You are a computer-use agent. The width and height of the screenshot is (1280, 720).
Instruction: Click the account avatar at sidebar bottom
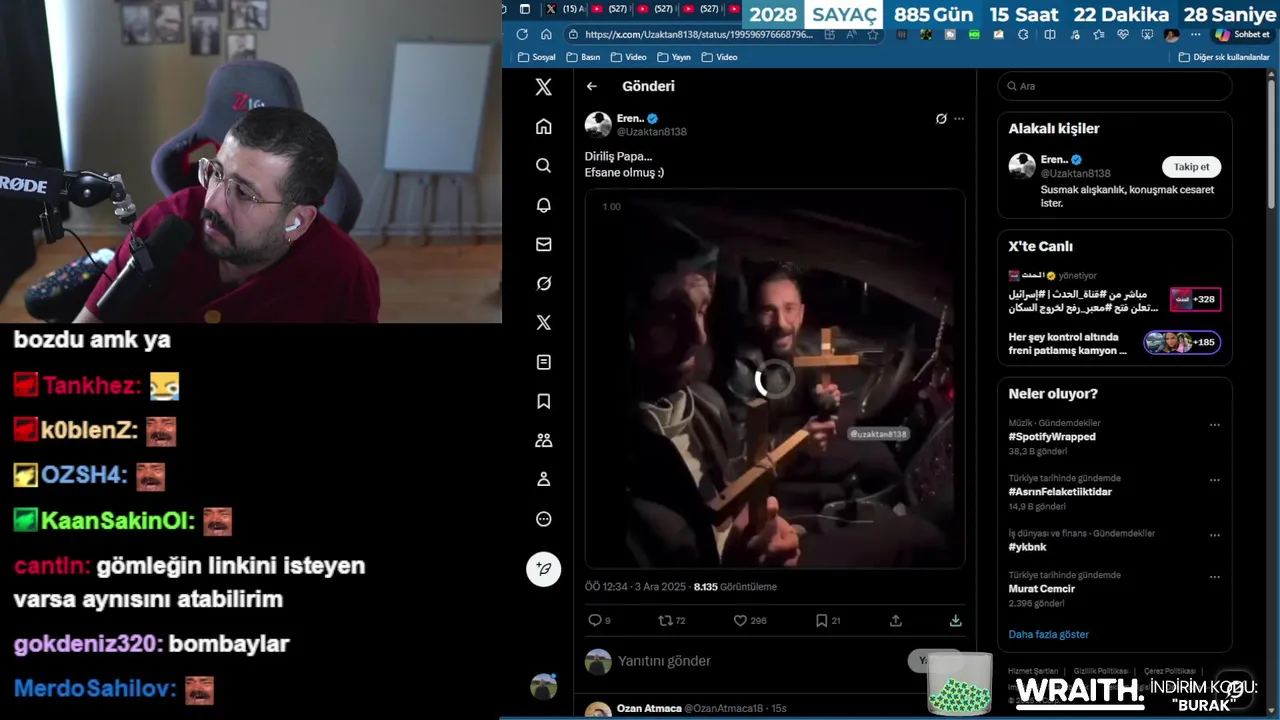pyautogui.click(x=543, y=687)
